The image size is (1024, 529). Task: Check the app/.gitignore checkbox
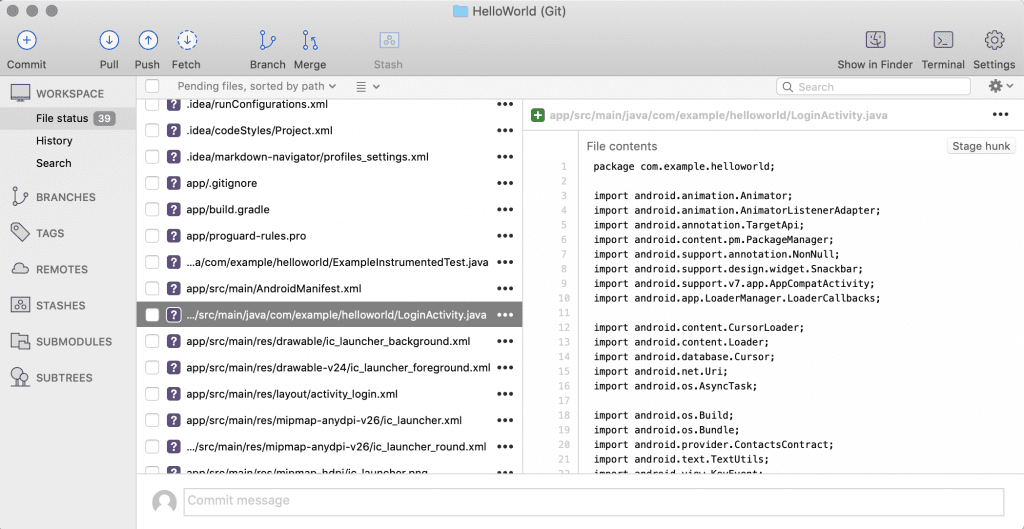[152, 184]
